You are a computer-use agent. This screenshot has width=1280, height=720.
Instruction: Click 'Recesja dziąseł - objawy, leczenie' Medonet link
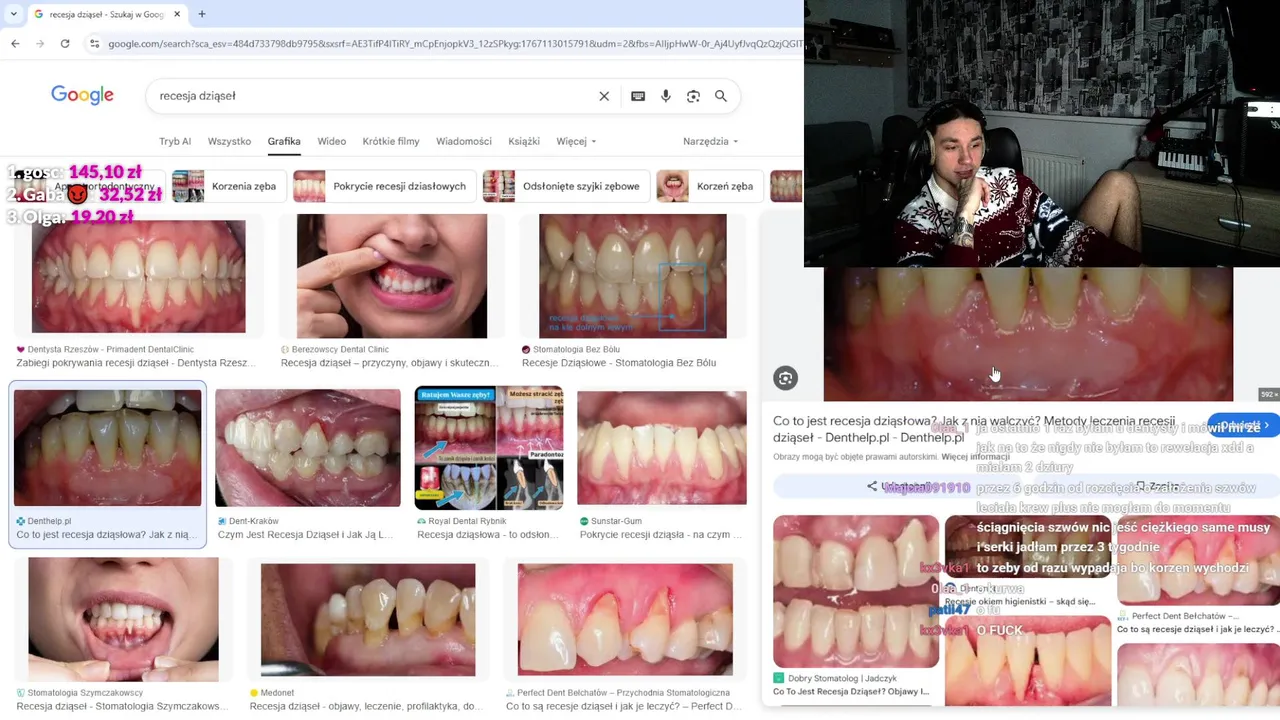coord(367,707)
